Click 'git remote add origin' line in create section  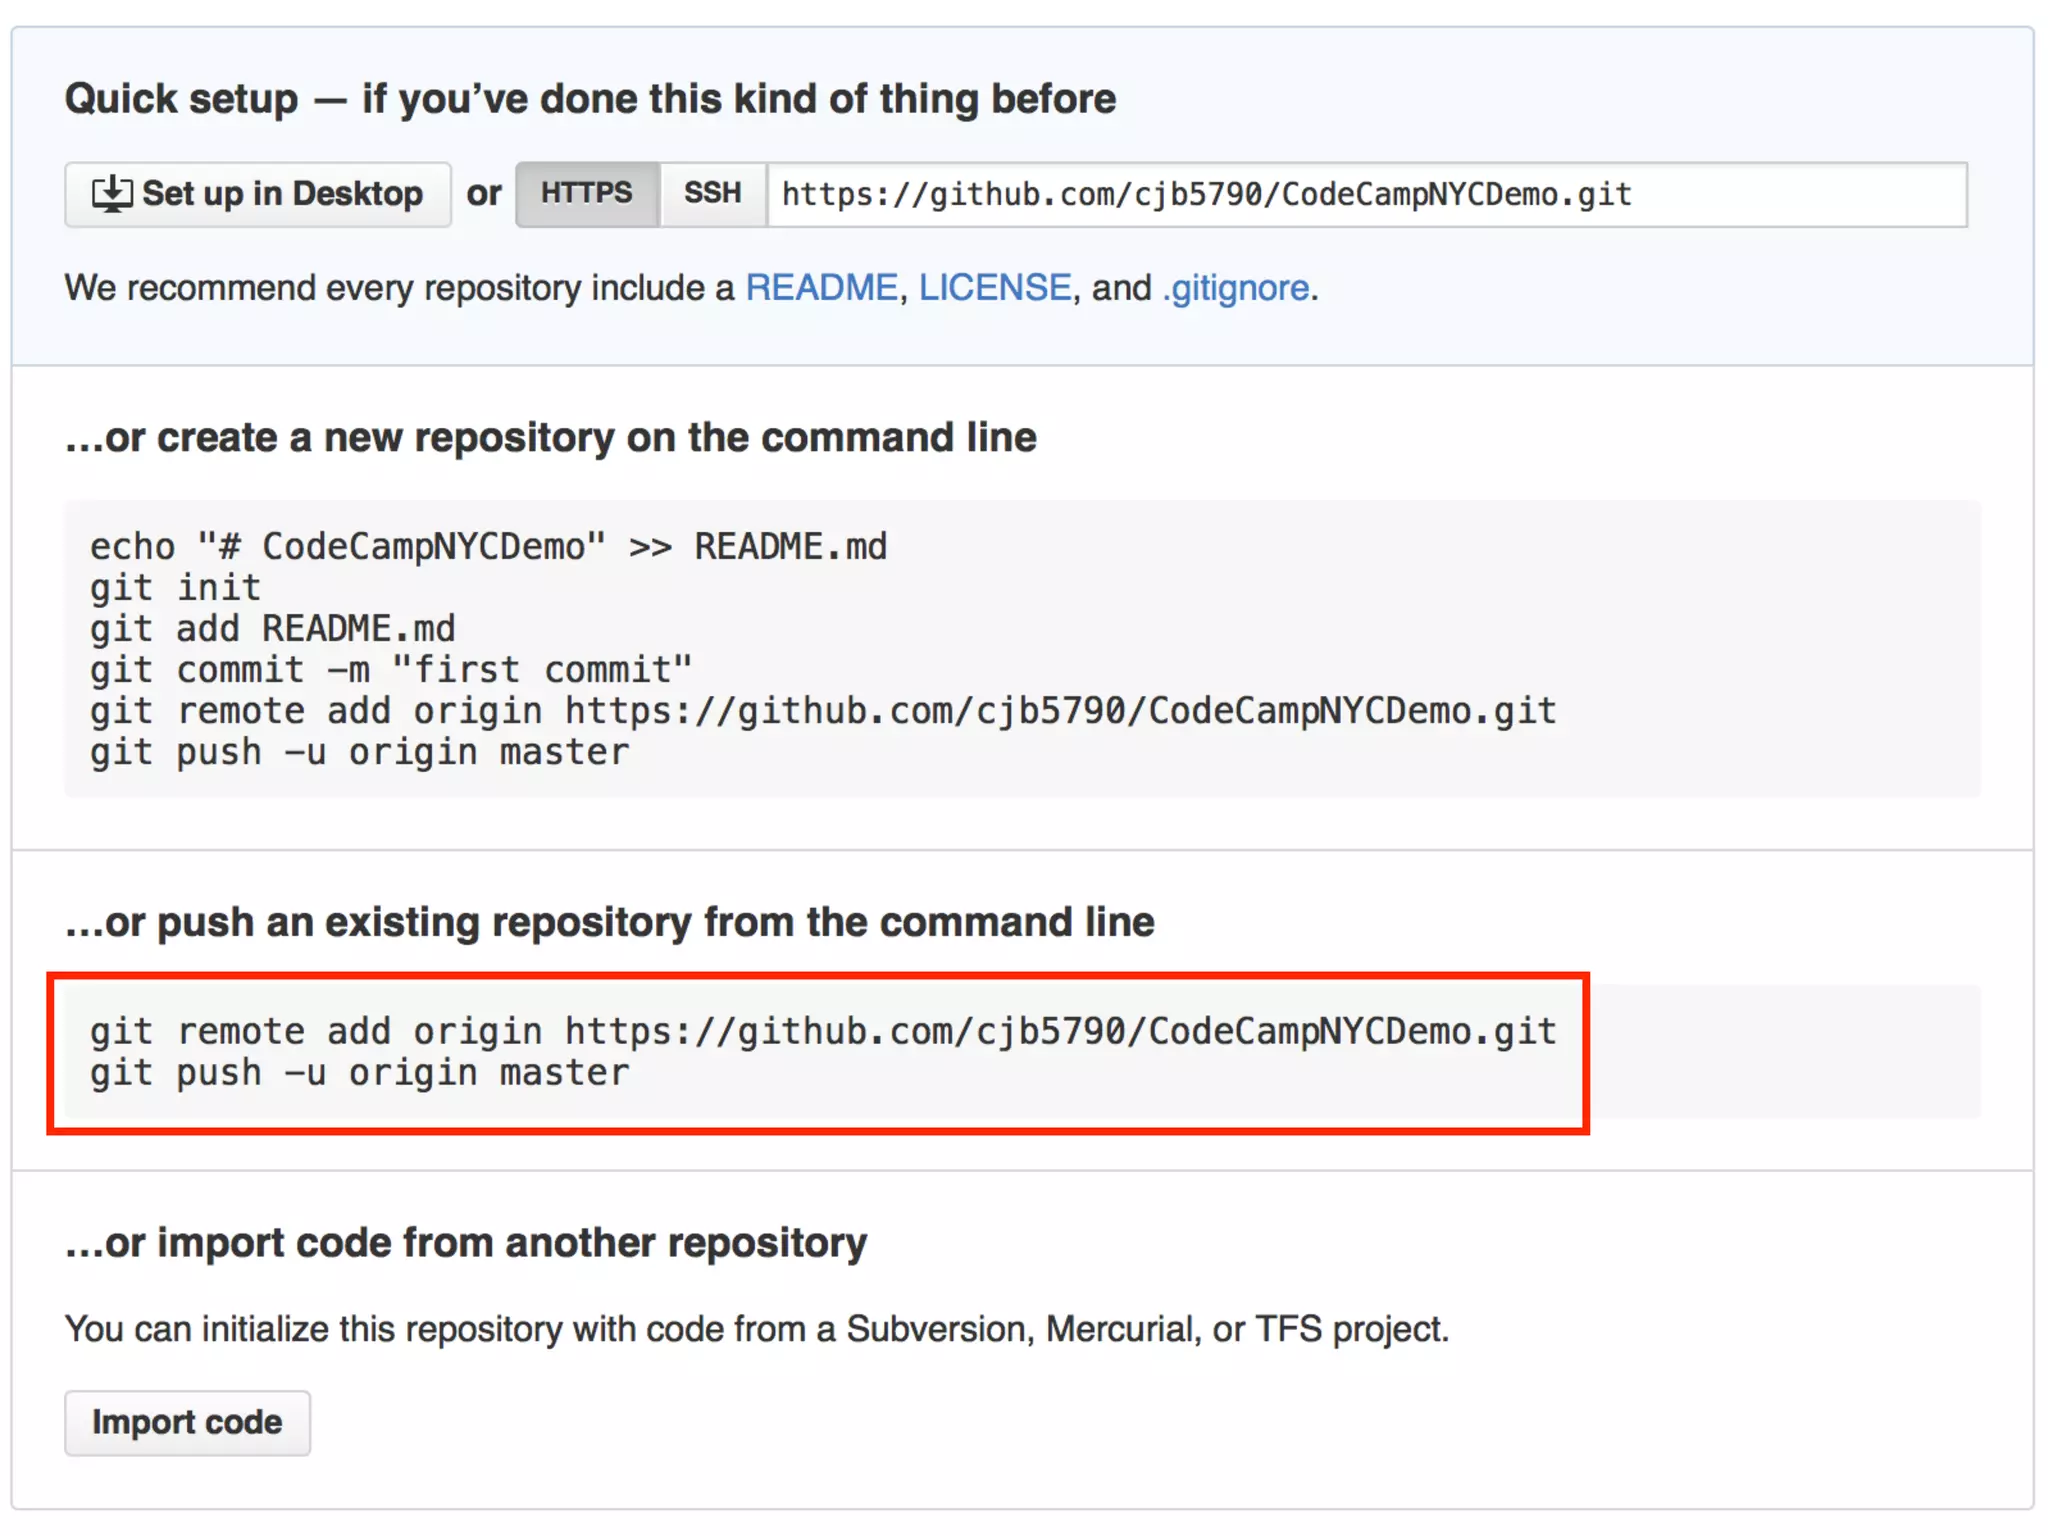(823, 711)
